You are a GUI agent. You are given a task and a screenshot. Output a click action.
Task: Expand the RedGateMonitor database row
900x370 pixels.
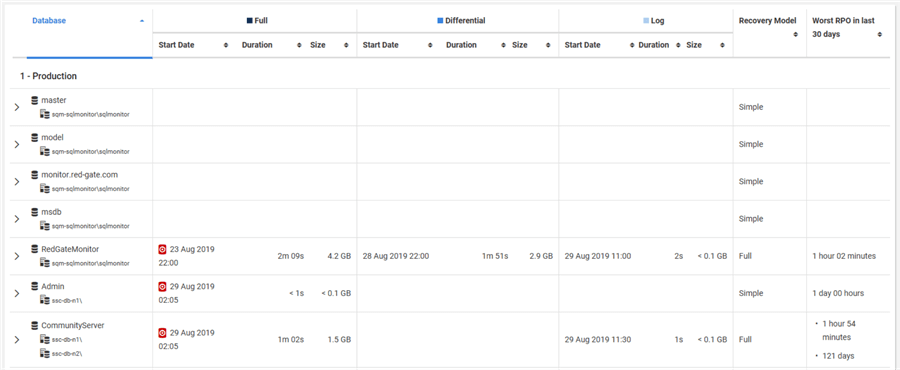(17, 256)
